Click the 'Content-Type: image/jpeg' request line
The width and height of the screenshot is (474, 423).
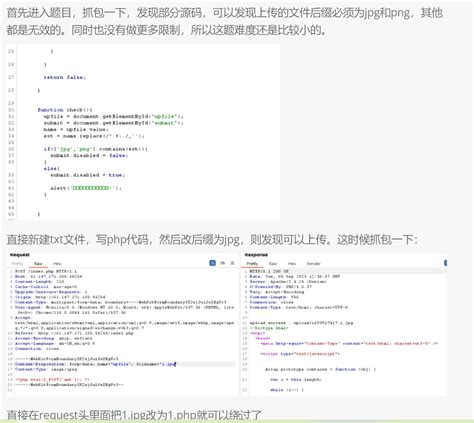[x=46, y=369]
